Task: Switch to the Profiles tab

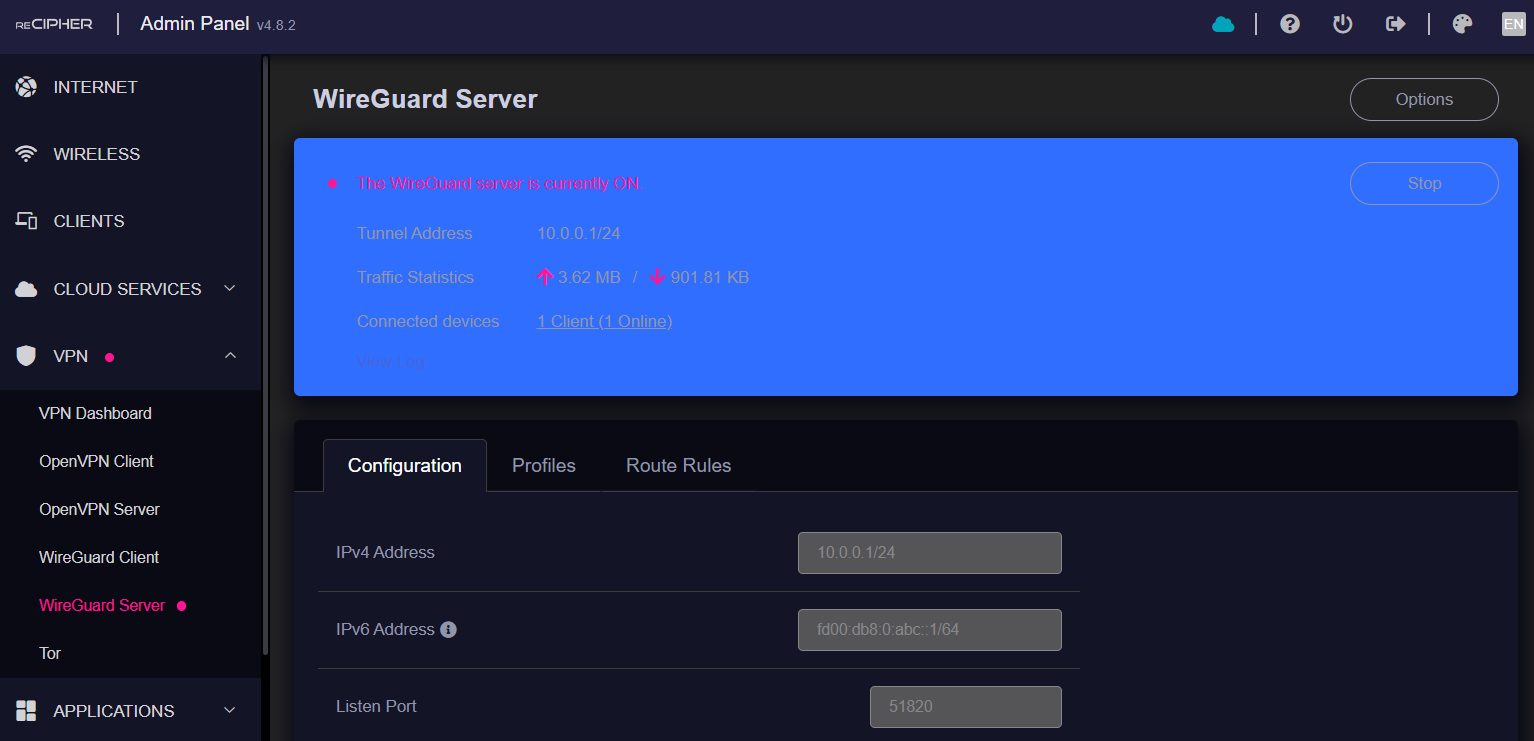Action: pyautogui.click(x=543, y=466)
